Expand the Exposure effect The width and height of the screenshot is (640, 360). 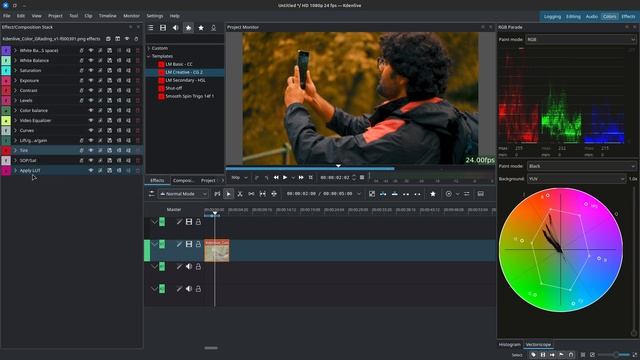pos(16,80)
